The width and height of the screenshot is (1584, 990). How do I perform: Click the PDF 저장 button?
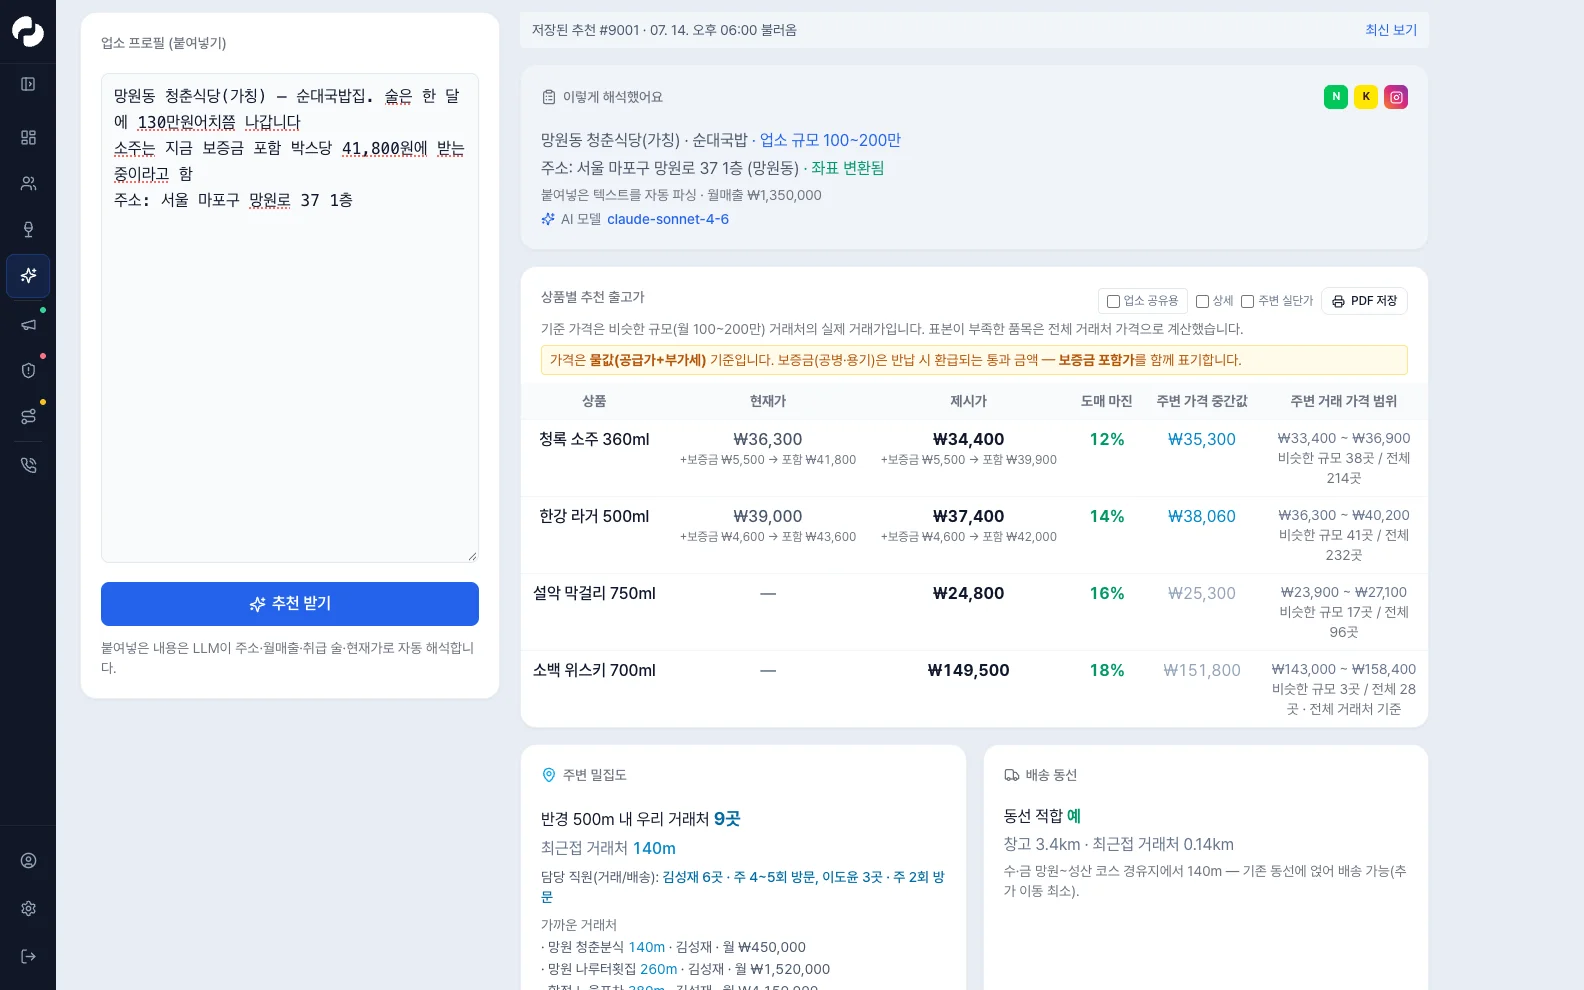(x=1364, y=301)
